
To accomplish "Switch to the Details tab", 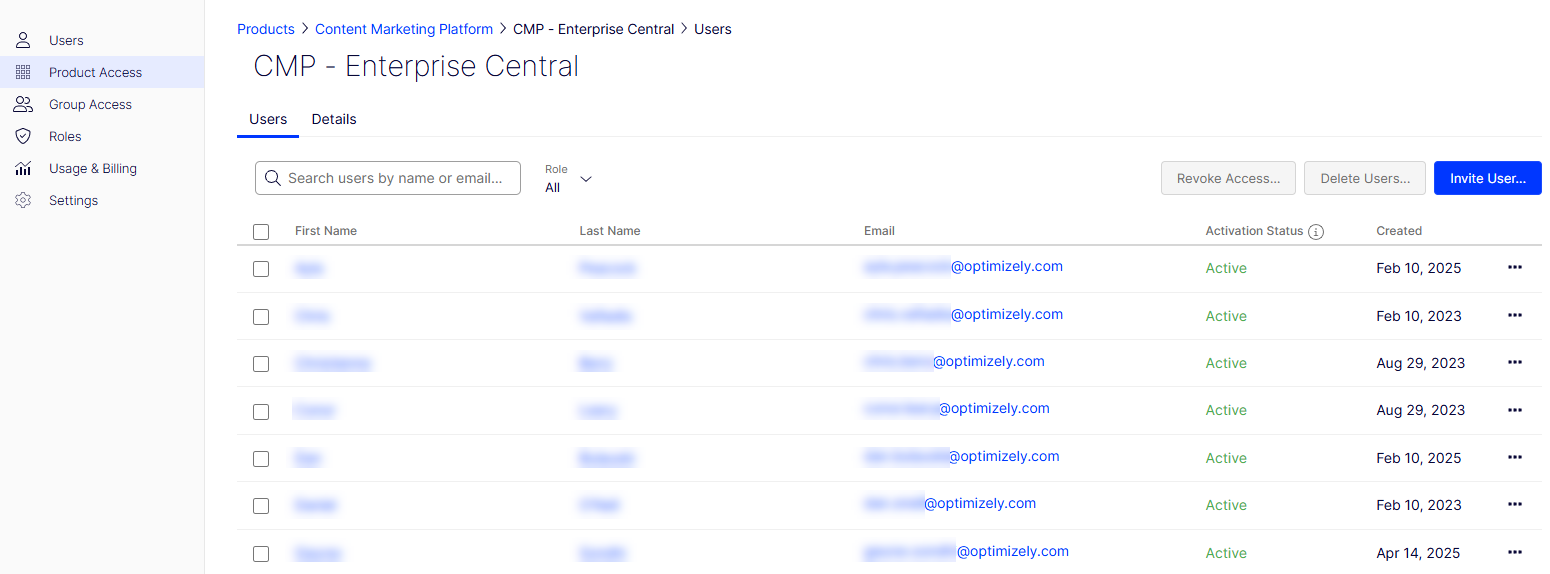I will point(334,119).
